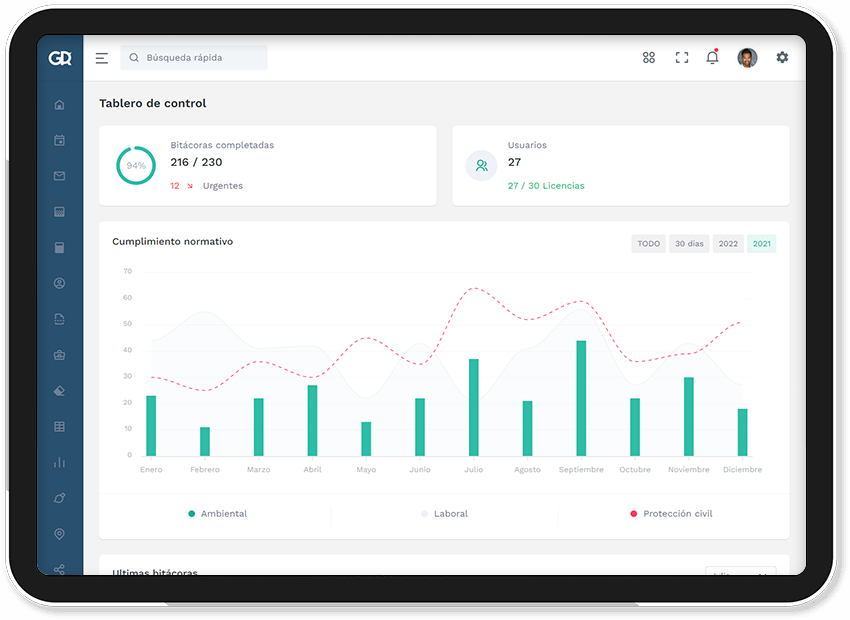Toggle the Laboral series in chart legend
850x620 pixels.
click(444, 514)
